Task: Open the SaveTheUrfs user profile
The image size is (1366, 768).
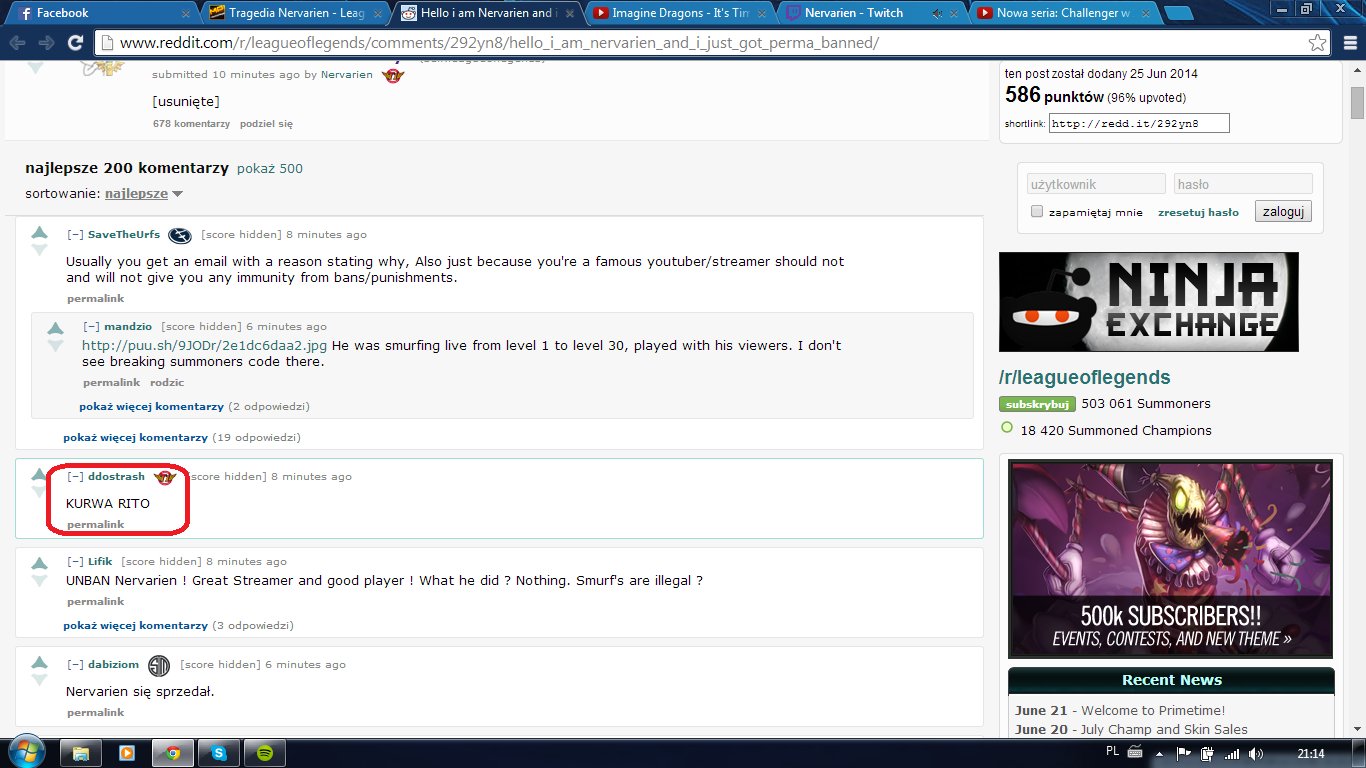Action: click(124, 235)
